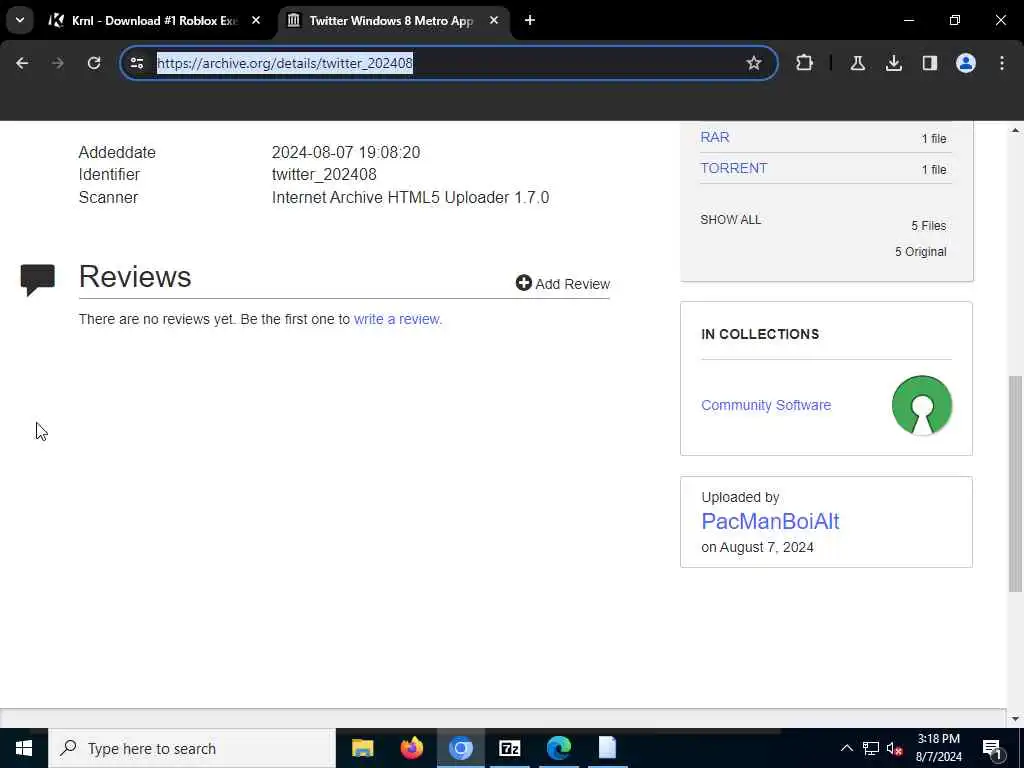1024x768 pixels.
Task: Click the browser forward arrow
Action: click(x=57, y=63)
